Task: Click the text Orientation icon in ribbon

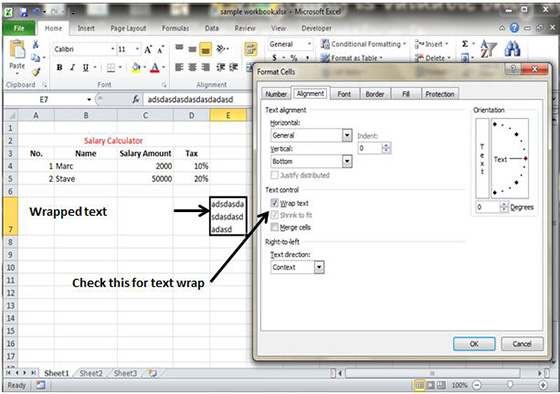Action: point(221,49)
